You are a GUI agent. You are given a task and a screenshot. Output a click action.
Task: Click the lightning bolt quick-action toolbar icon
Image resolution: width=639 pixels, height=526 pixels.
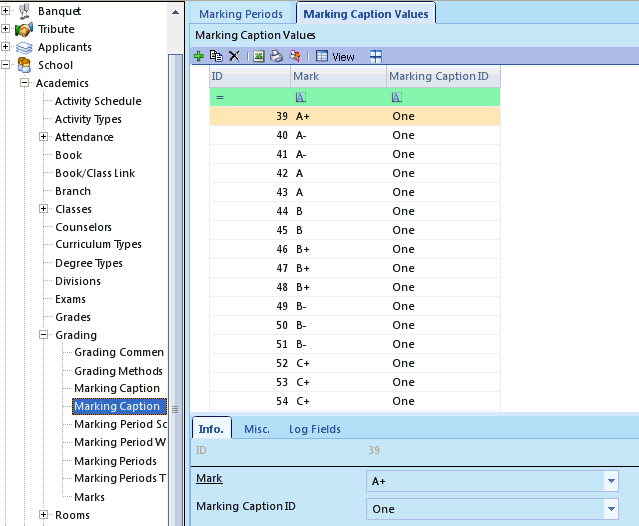(295, 56)
